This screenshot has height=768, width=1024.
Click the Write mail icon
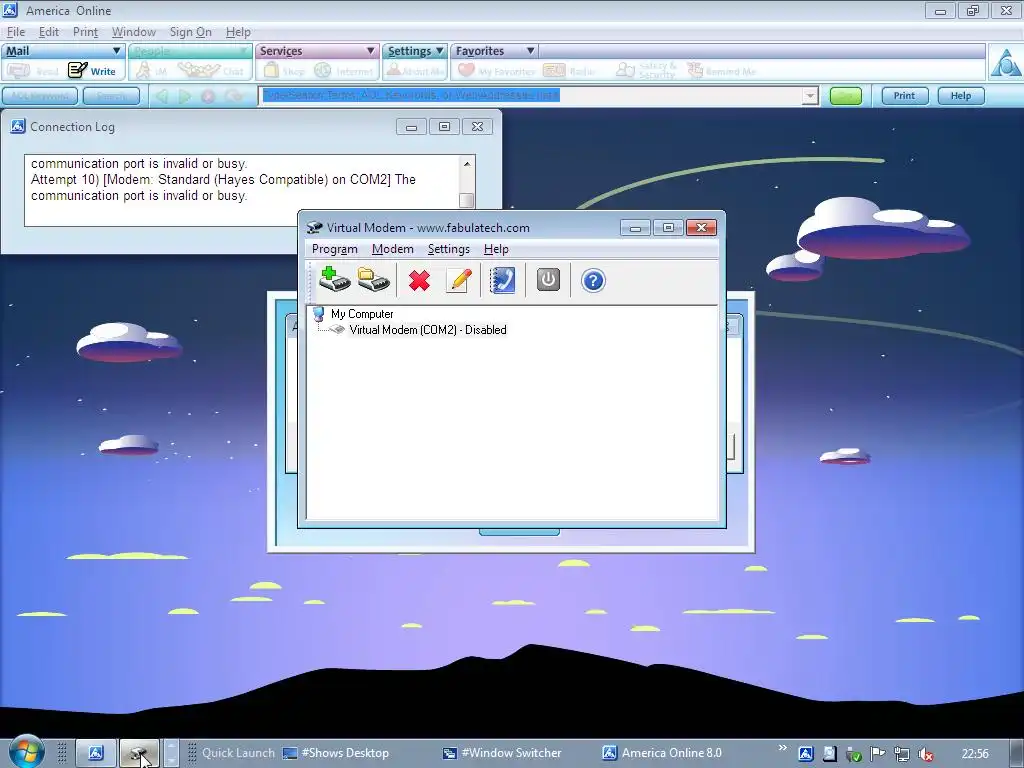point(92,70)
